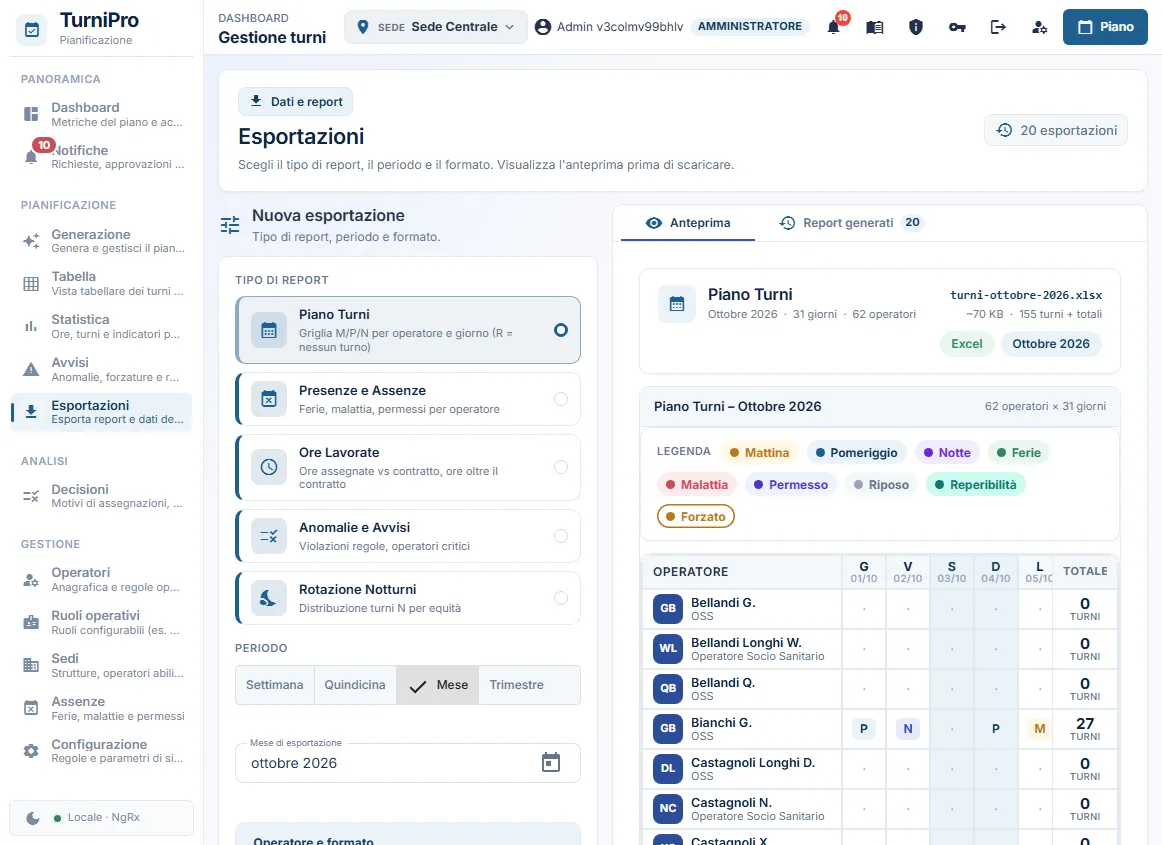Select Ore Lavorate report type
This screenshot has height=845, width=1162.
pos(408,467)
